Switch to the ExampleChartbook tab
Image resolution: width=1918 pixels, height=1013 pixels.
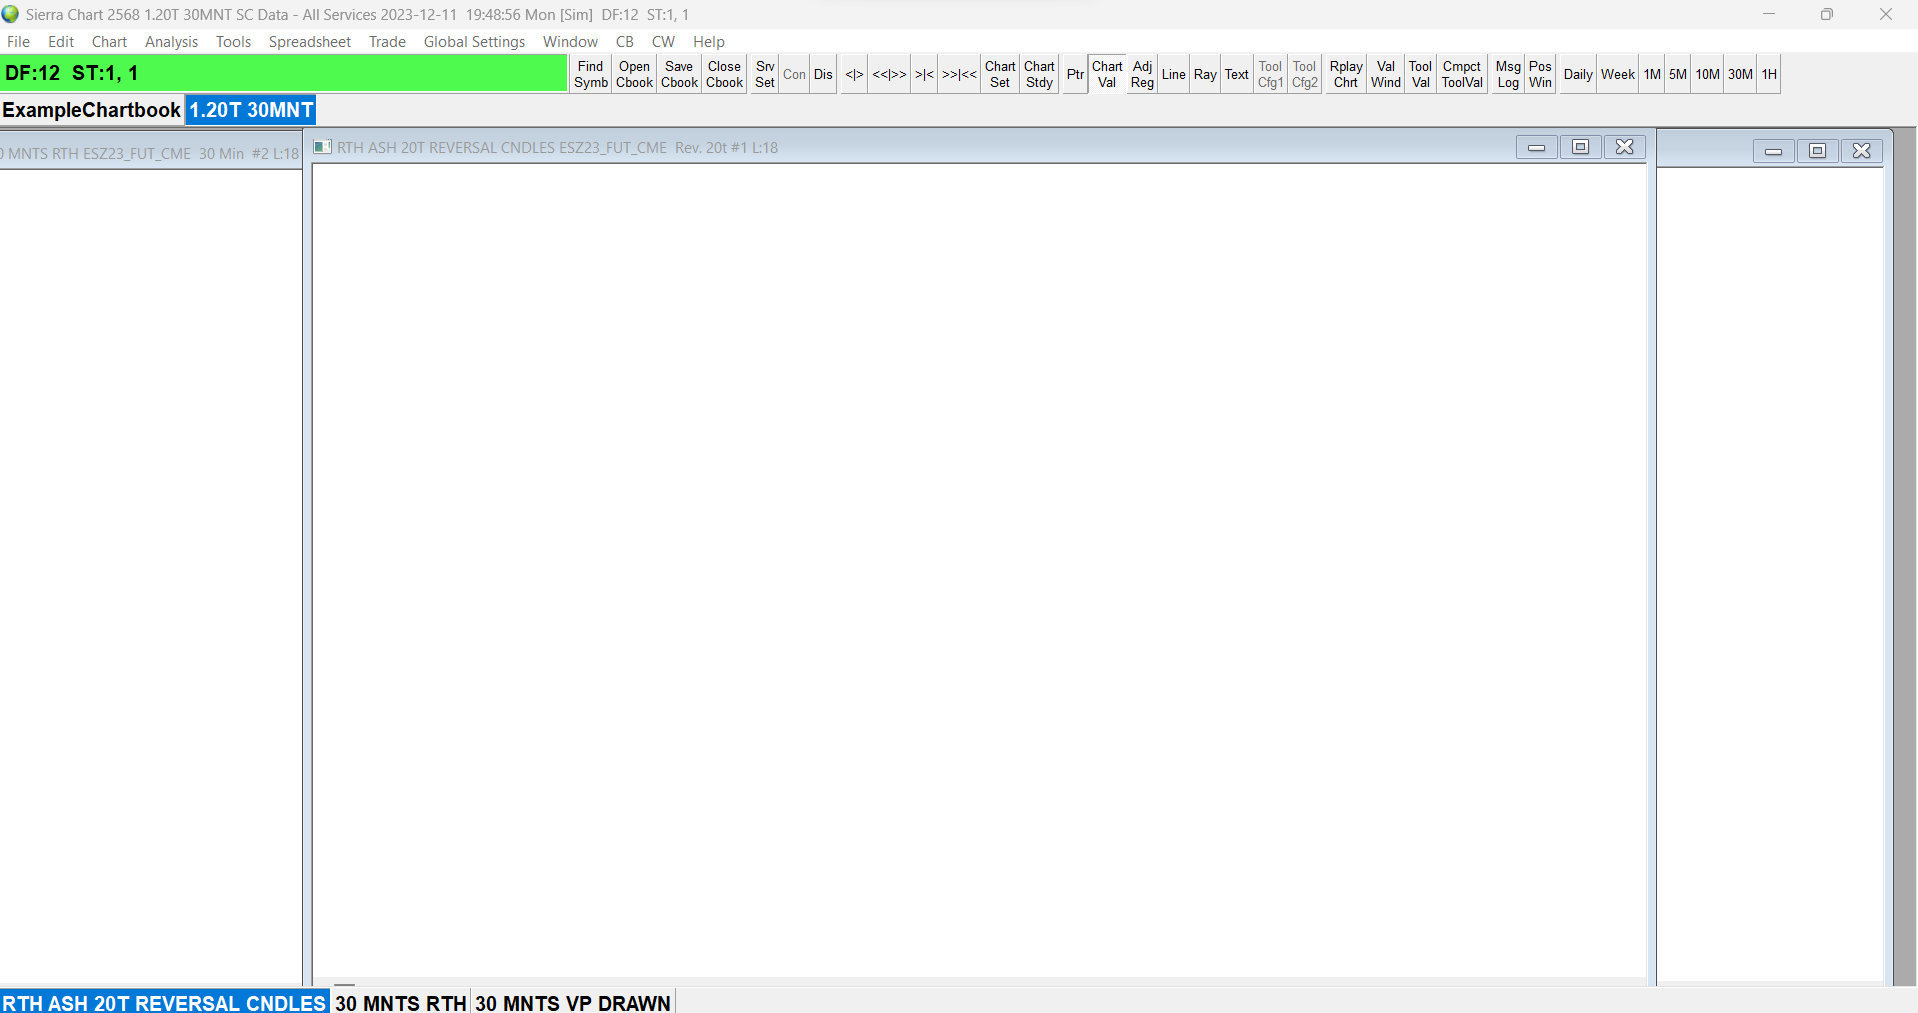point(91,110)
